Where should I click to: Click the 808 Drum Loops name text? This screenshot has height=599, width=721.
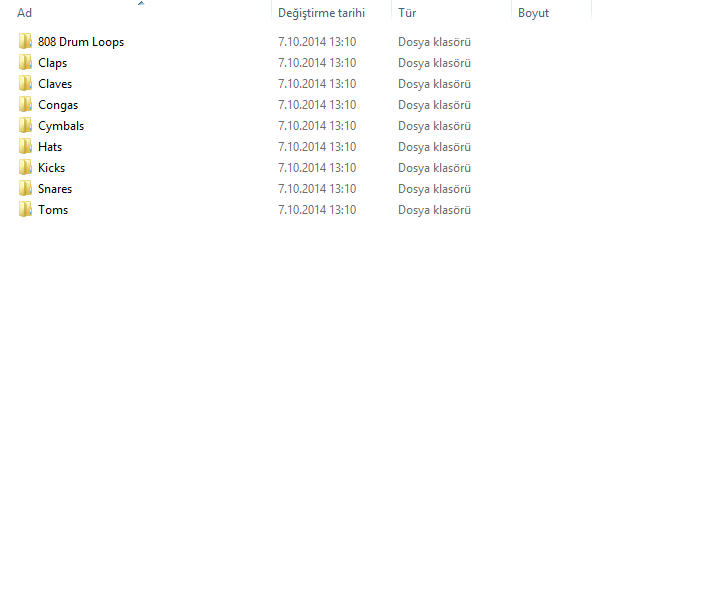[81, 42]
